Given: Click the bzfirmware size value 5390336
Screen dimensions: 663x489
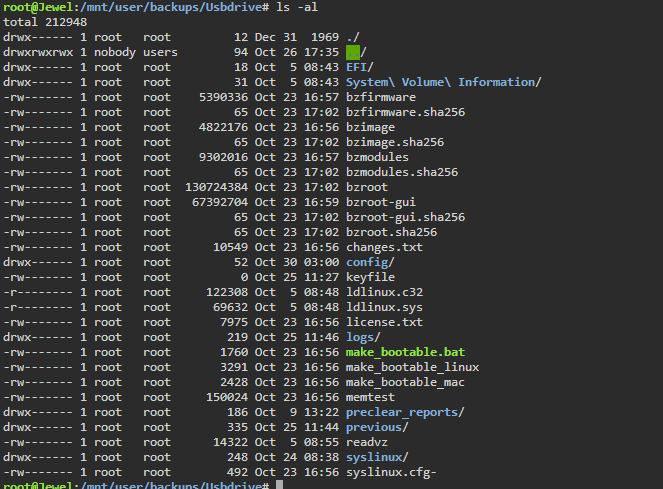Looking at the screenshot, I should [223, 97].
